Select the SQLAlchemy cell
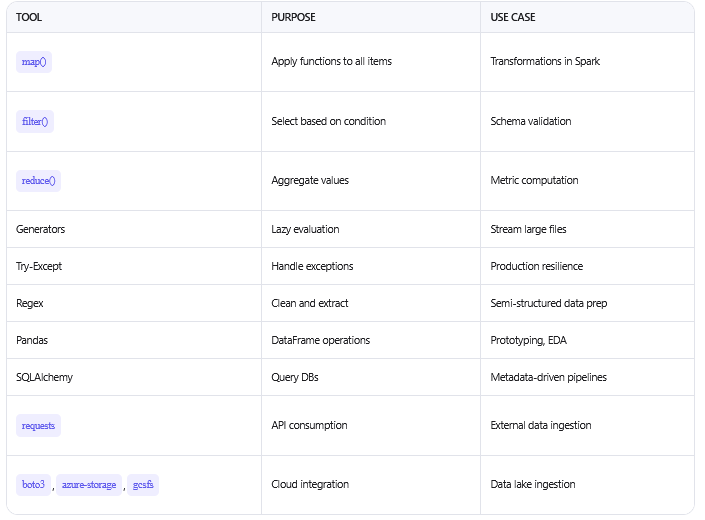 [x=44, y=377]
